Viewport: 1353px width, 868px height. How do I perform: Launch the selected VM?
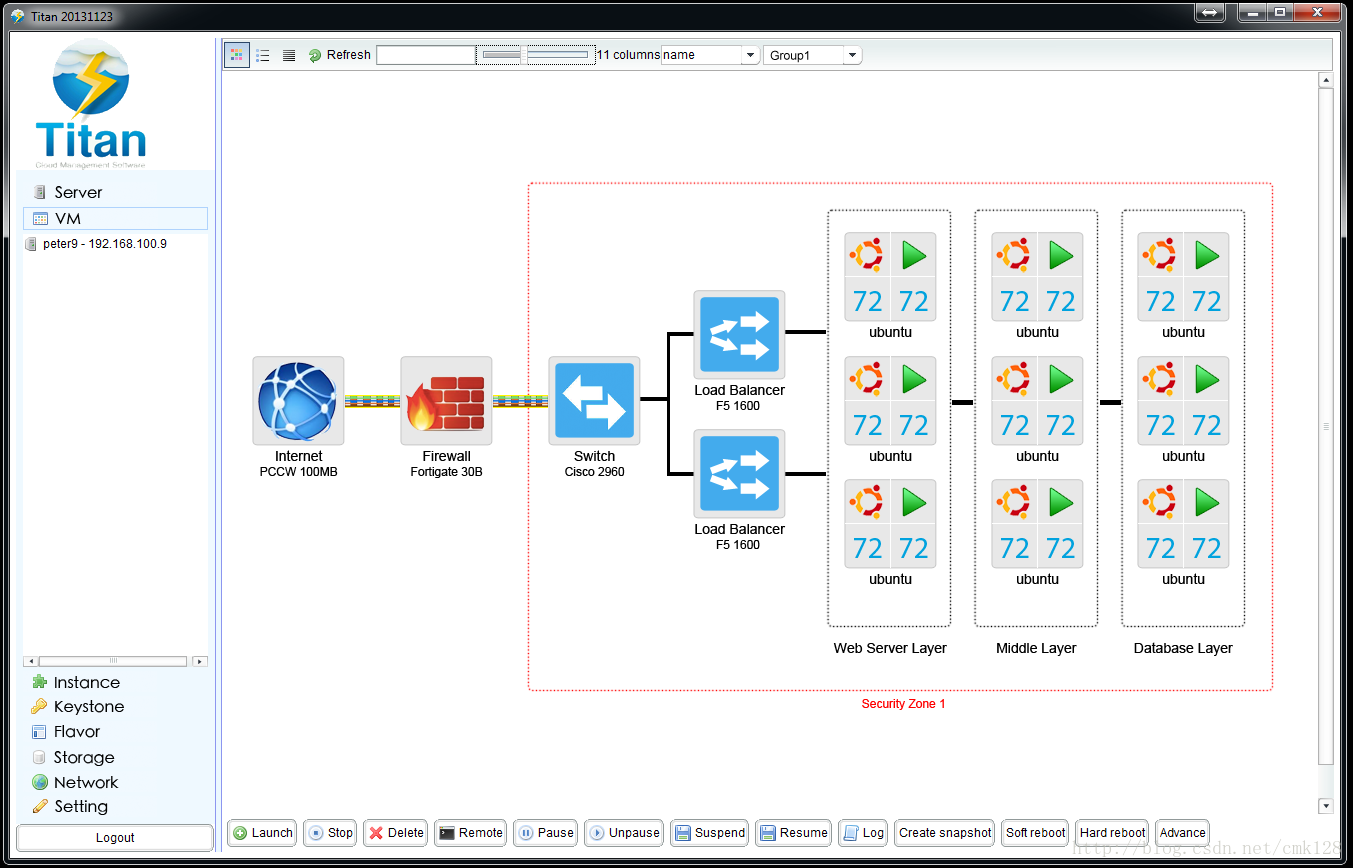tap(262, 833)
